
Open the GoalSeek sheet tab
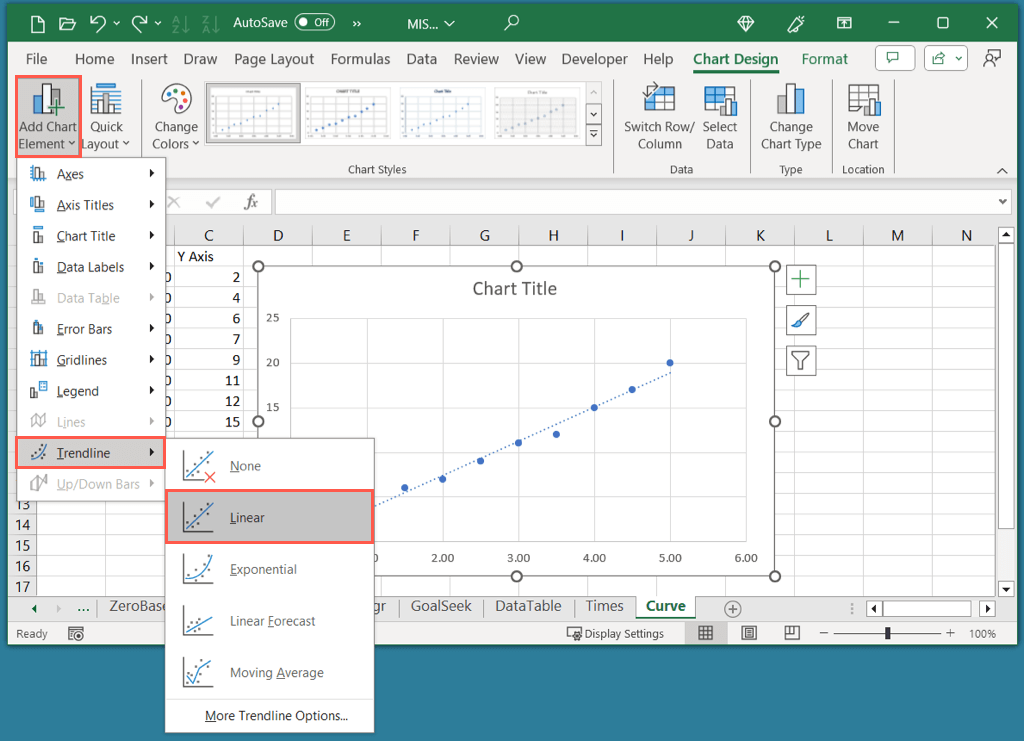coord(441,607)
